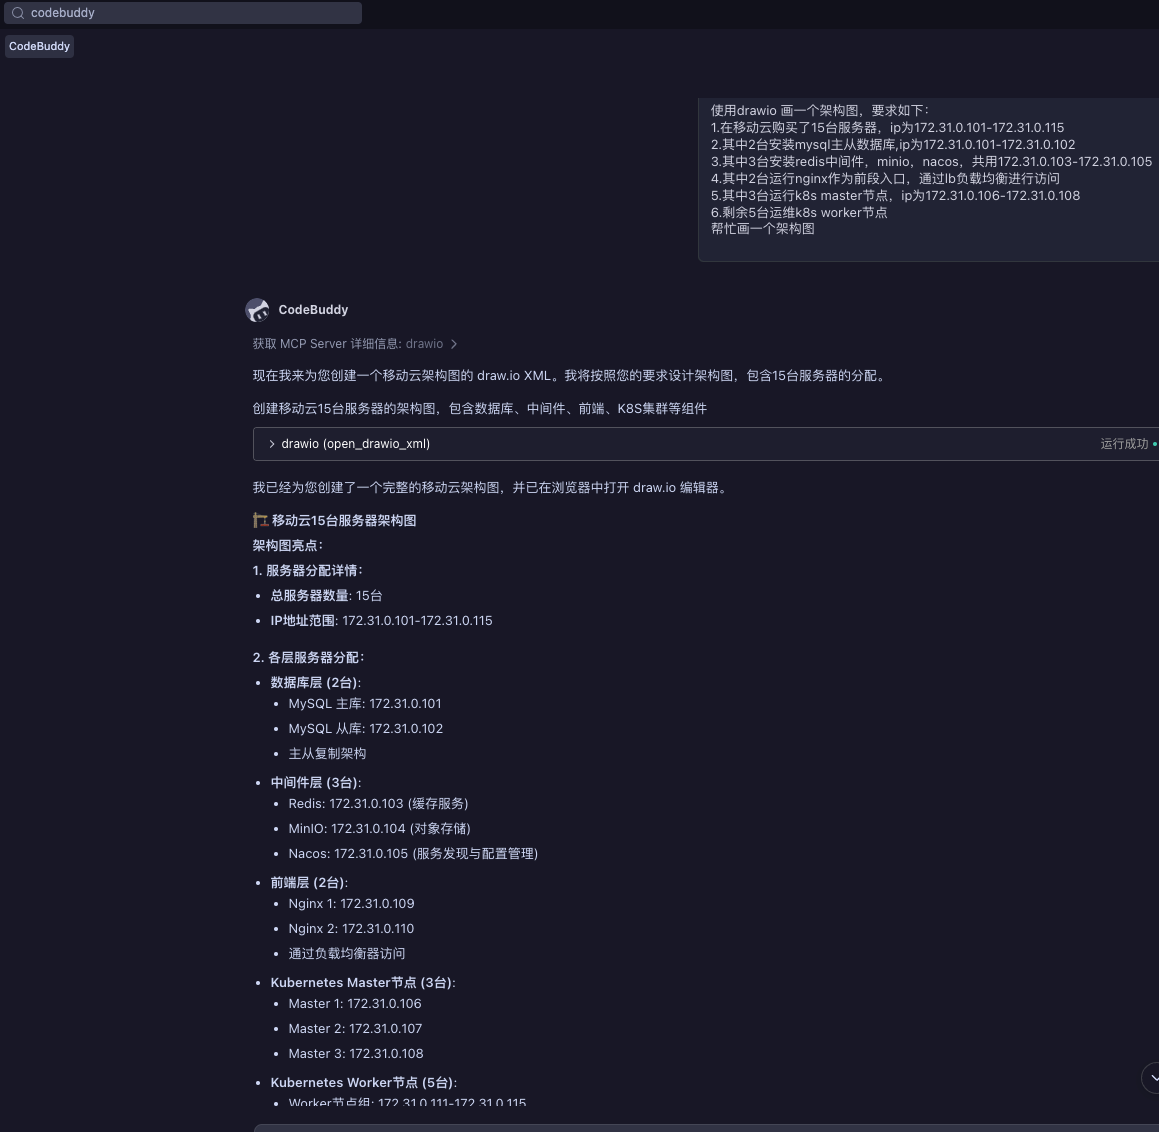This screenshot has height=1132, width=1159.
Task: Click the Nginx 1: 172.31.0.109 line
Action: pos(351,904)
